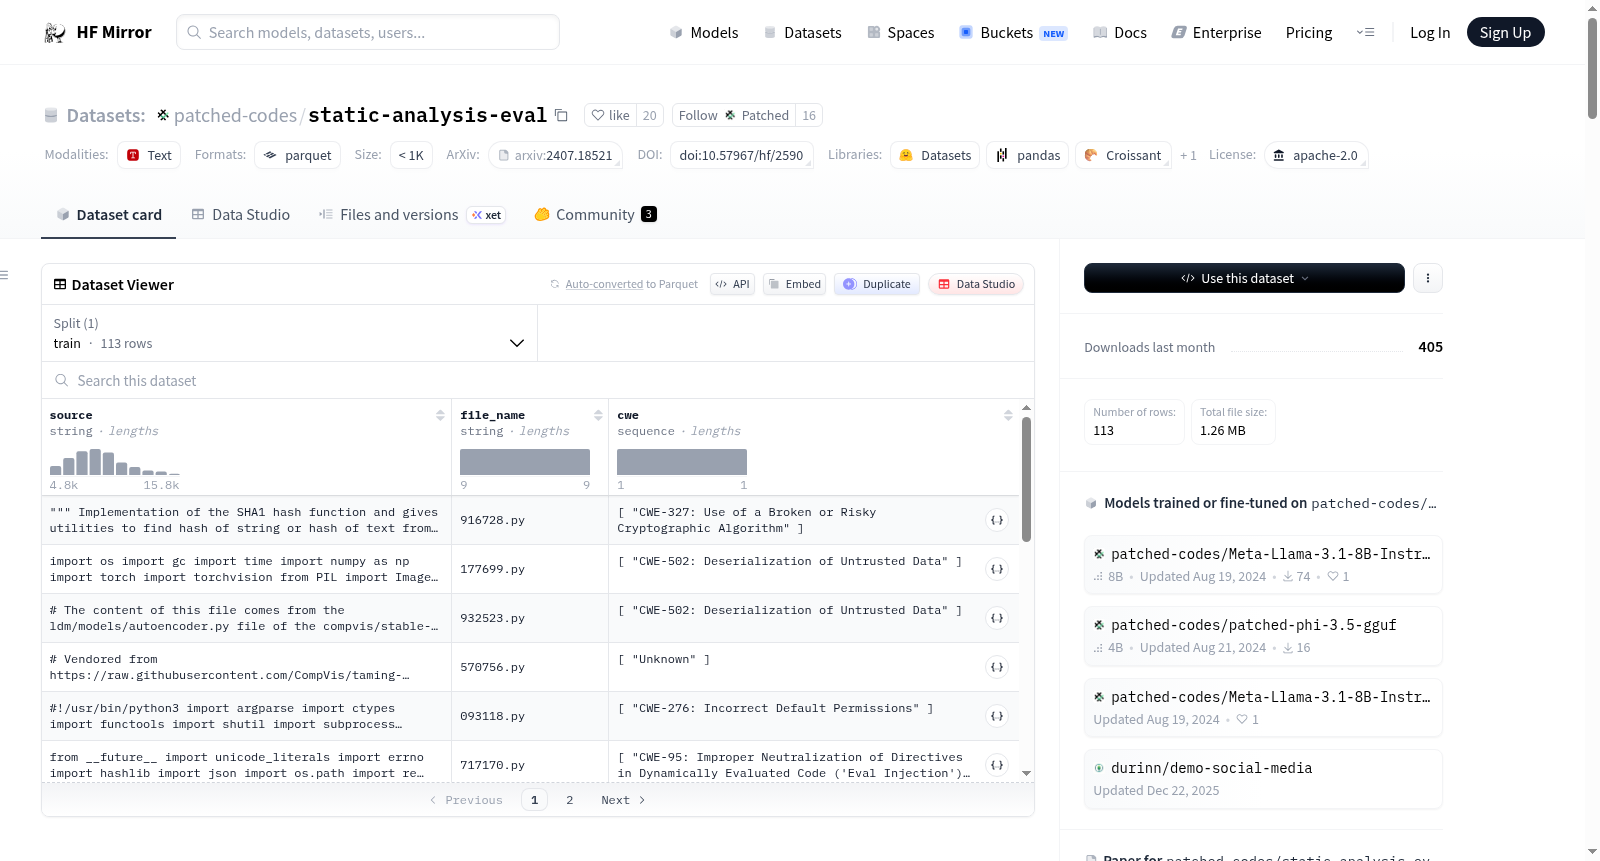Screen dimensions: 1600x861
Task: Open Buckets in the top navigation
Action: click(1013, 33)
